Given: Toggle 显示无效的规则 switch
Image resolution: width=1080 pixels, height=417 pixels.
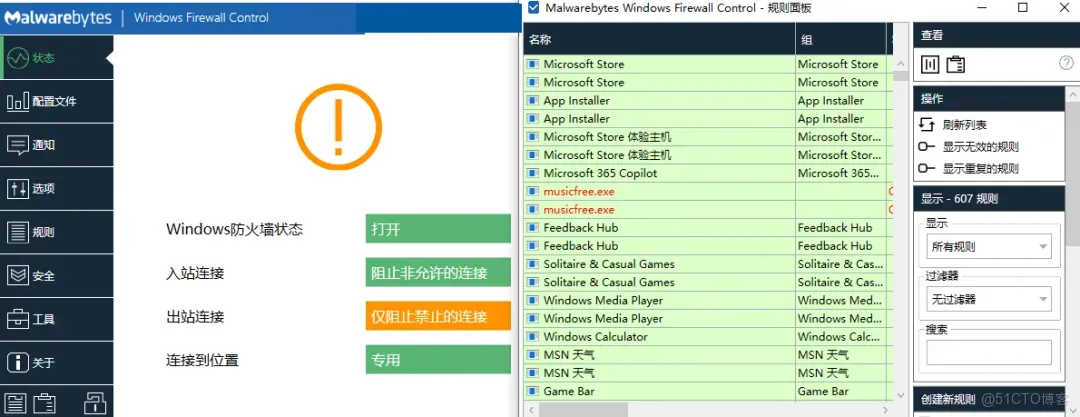Looking at the screenshot, I should 927,147.
